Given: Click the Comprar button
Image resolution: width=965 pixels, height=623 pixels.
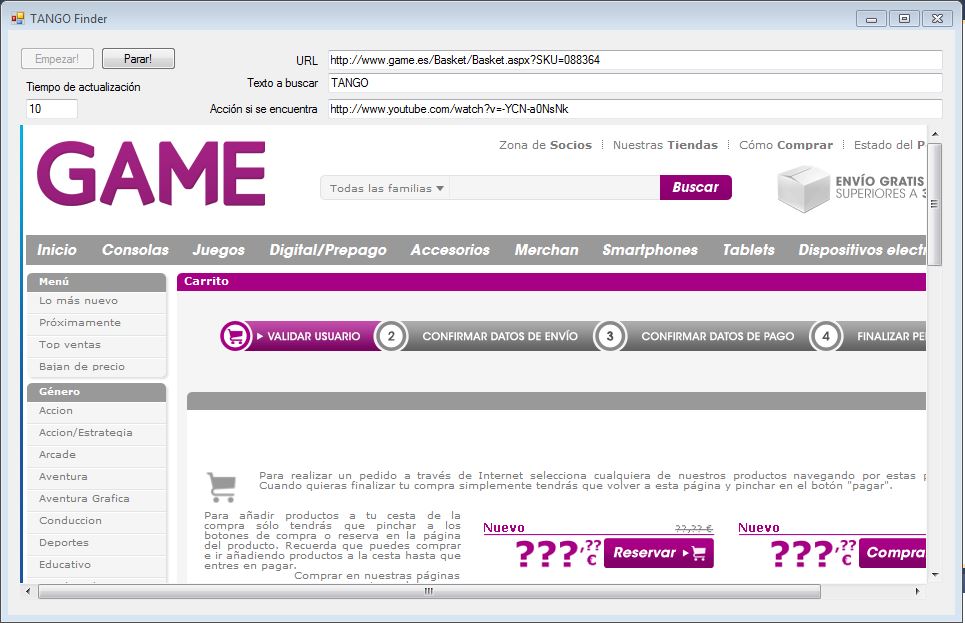Looking at the screenshot, I should click(892, 553).
